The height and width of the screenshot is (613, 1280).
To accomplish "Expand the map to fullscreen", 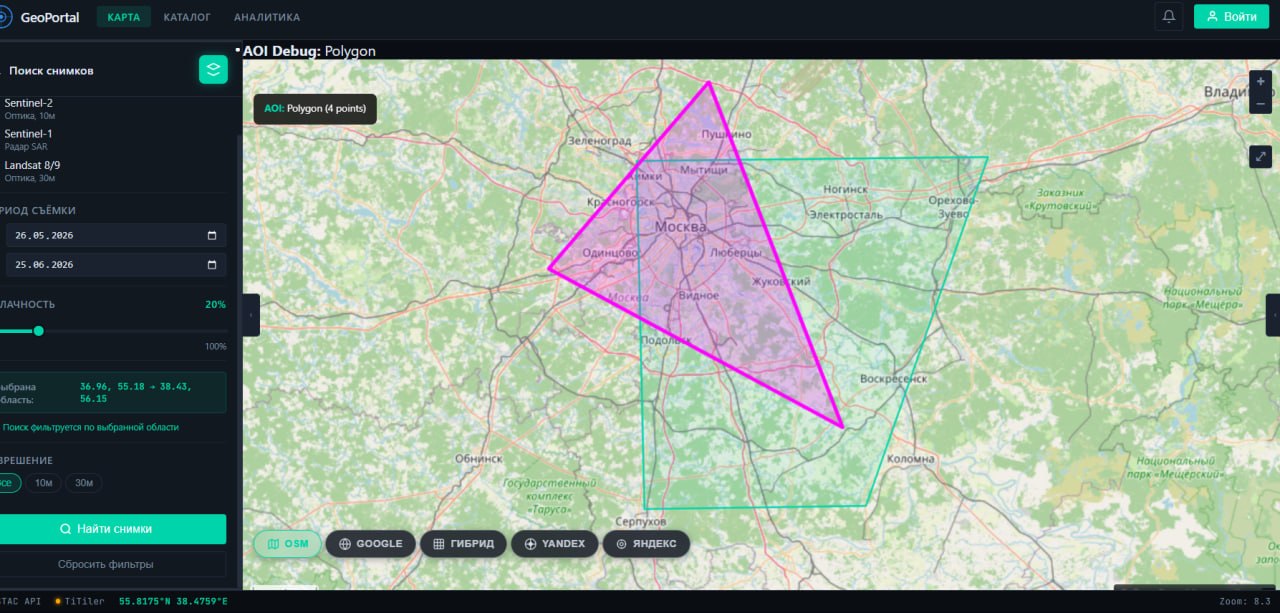I will [1261, 156].
